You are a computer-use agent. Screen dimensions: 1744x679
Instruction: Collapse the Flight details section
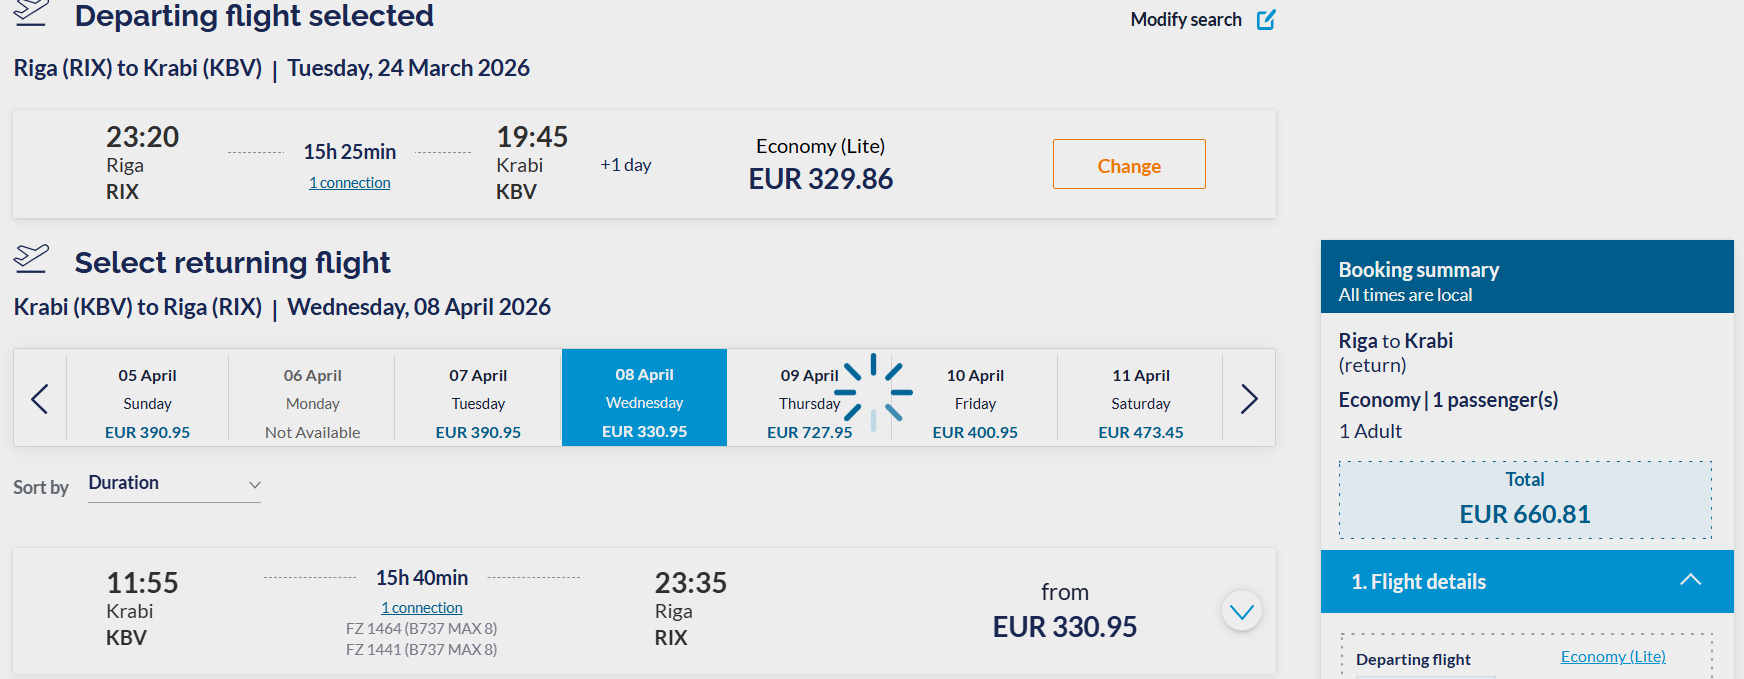[x=1690, y=581]
